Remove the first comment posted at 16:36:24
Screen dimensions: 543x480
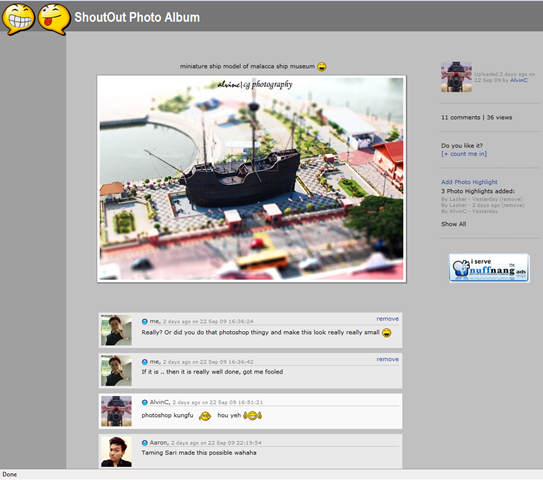(388, 319)
